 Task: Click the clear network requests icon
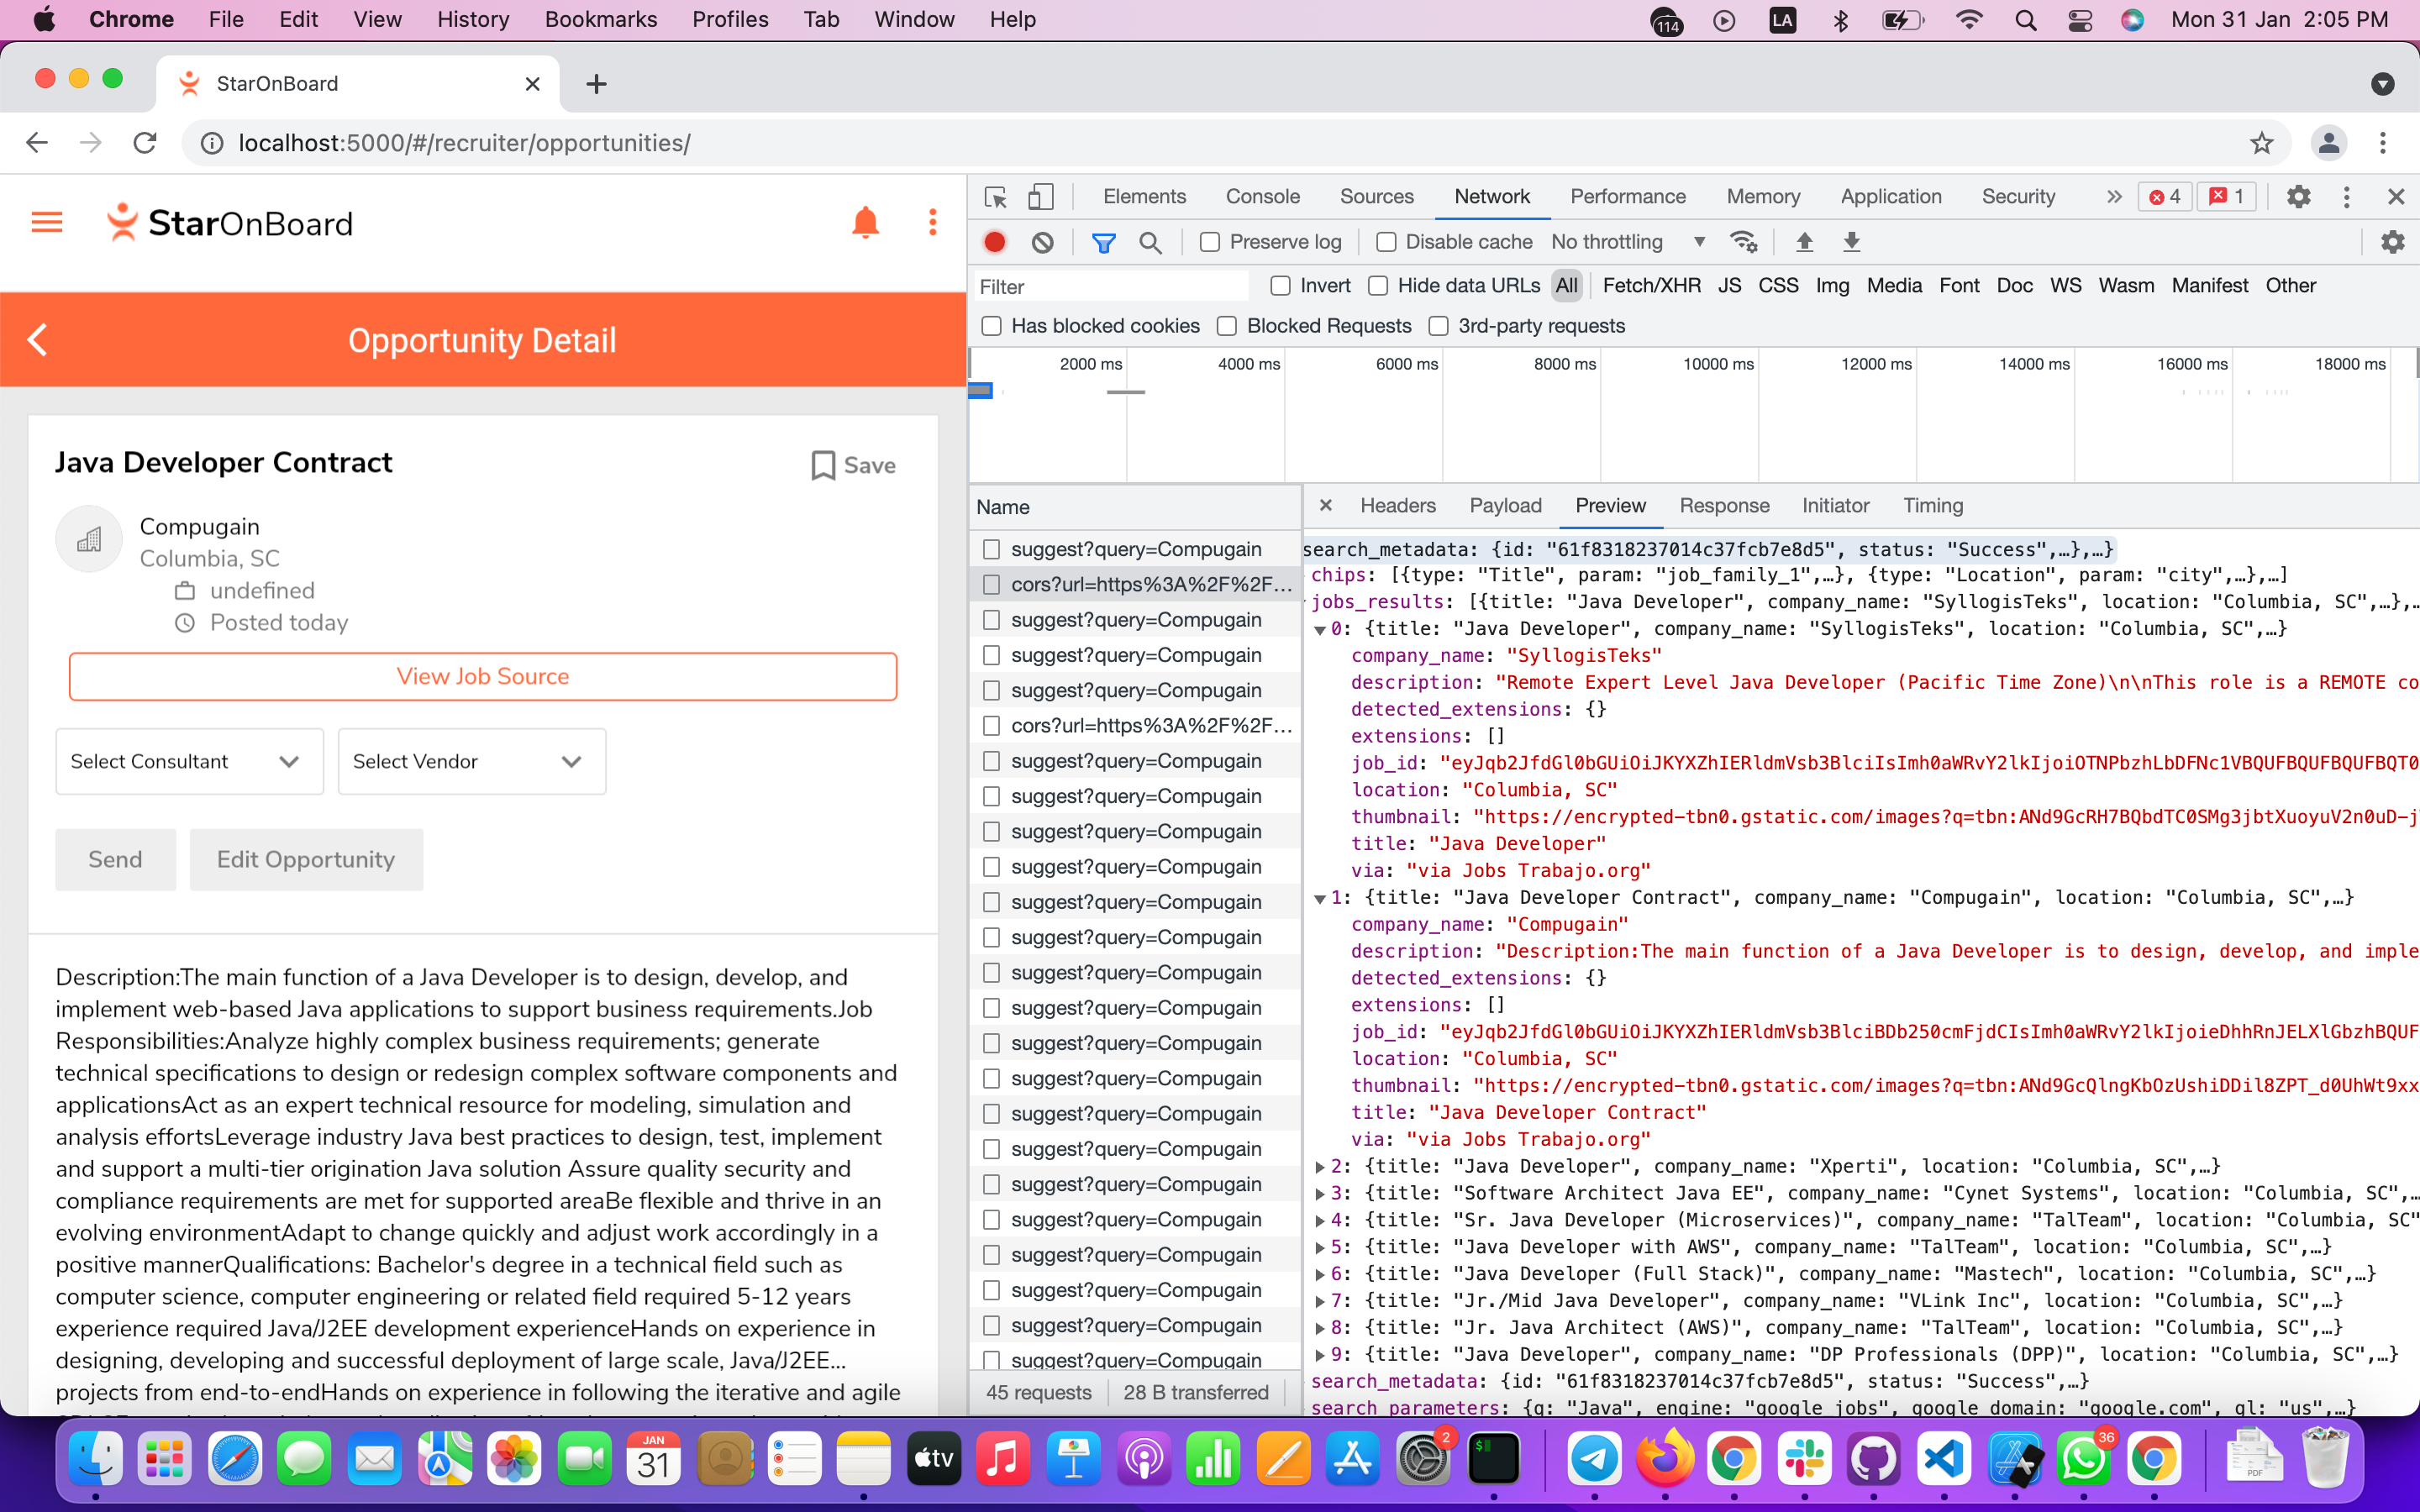[1040, 240]
